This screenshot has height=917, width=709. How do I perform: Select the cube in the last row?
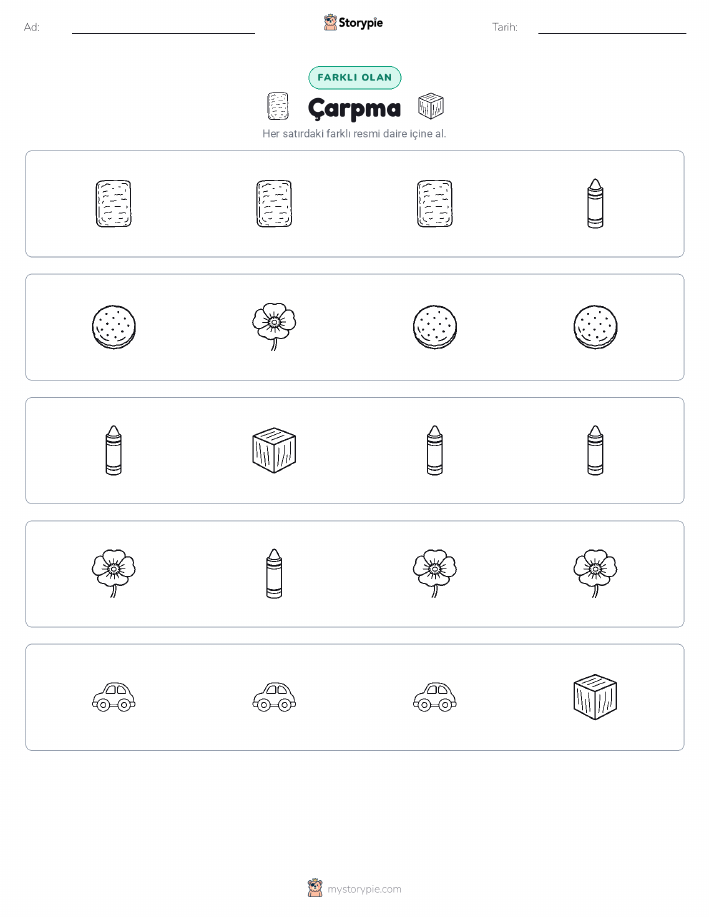point(595,697)
